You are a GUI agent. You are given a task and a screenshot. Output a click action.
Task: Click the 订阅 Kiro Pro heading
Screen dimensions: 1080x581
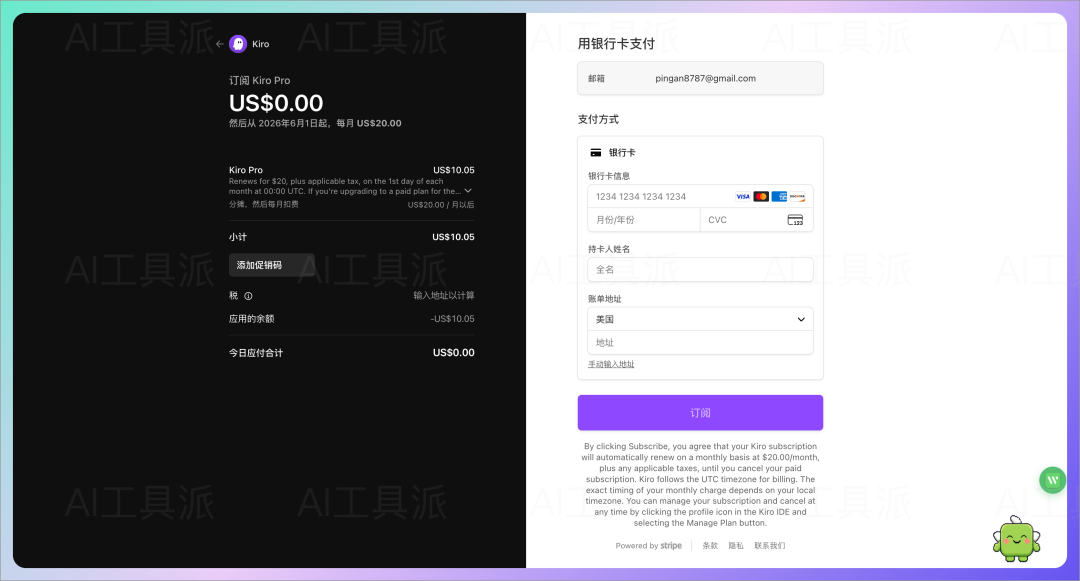260,81
